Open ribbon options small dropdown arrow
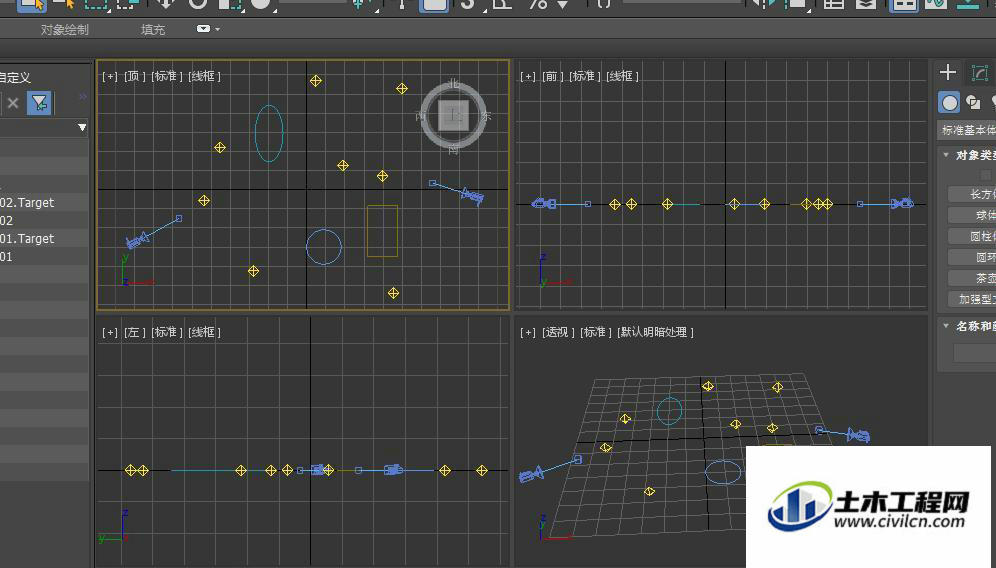 pos(218,29)
